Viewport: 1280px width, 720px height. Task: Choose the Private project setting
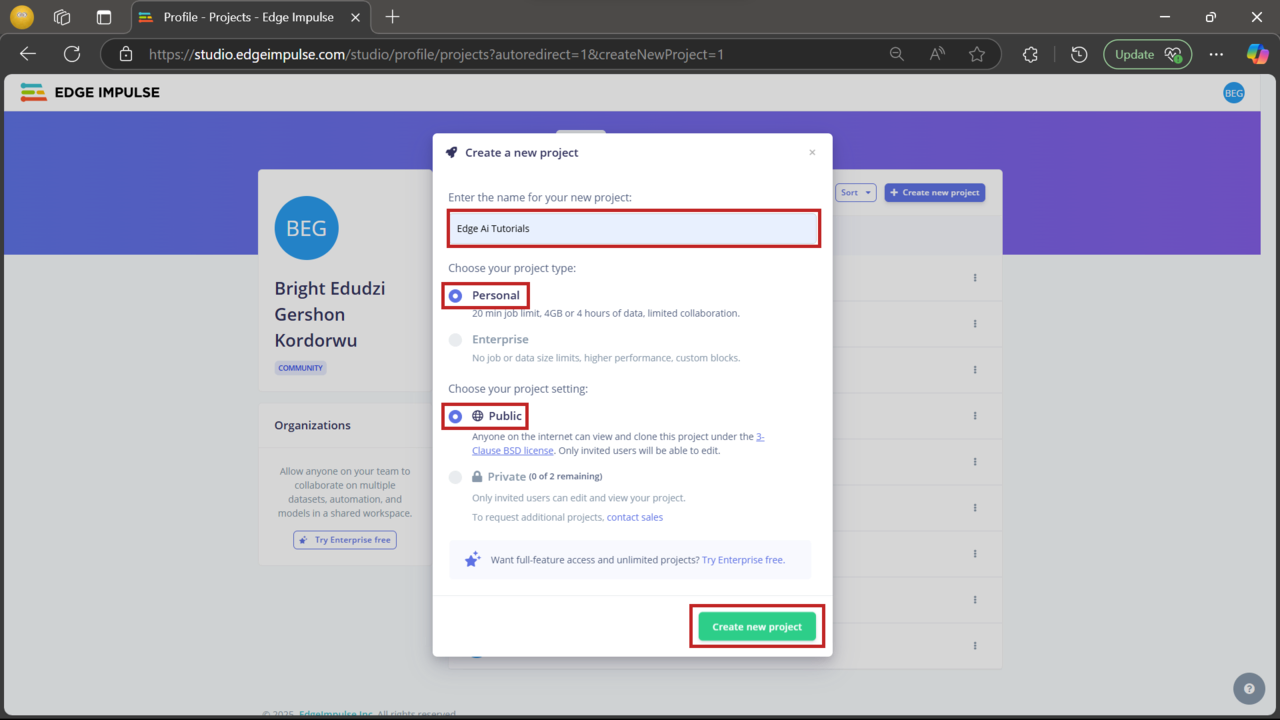click(455, 477)
